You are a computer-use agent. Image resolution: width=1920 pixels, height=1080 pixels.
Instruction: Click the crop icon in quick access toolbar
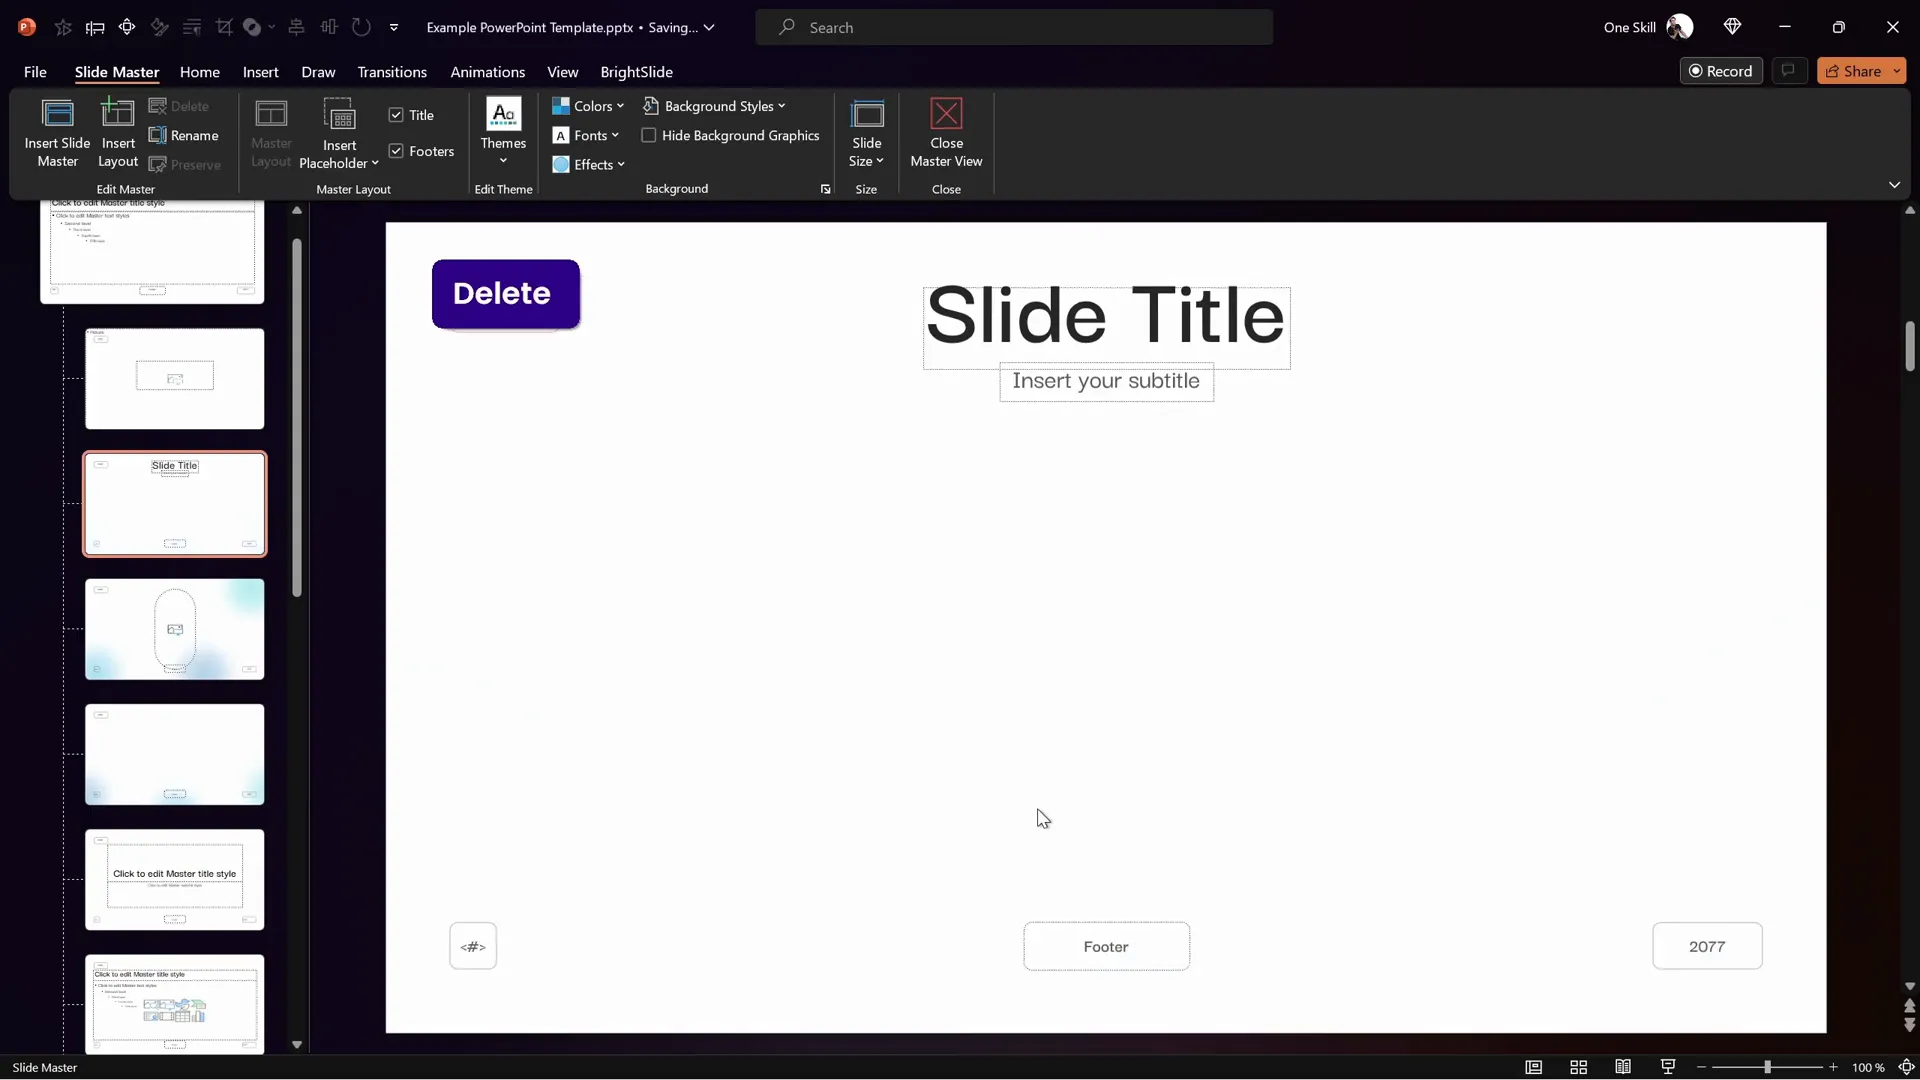224,27
